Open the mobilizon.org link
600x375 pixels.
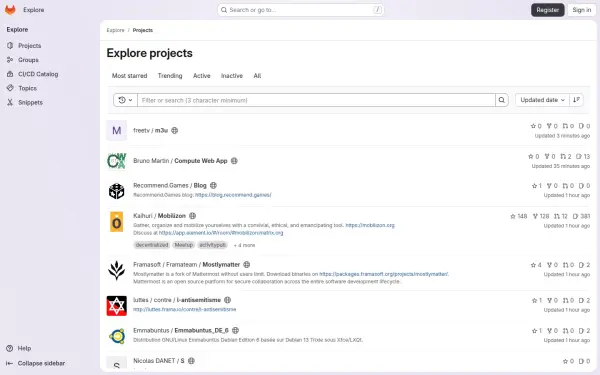click(x=370, y=225)
